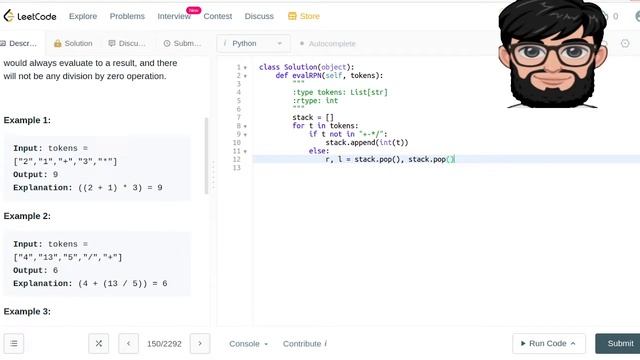Image resolution: width=640 pixels, height=360 pixels.
Task: Open the locked Solution tab
Action: (x=73, y=43)
